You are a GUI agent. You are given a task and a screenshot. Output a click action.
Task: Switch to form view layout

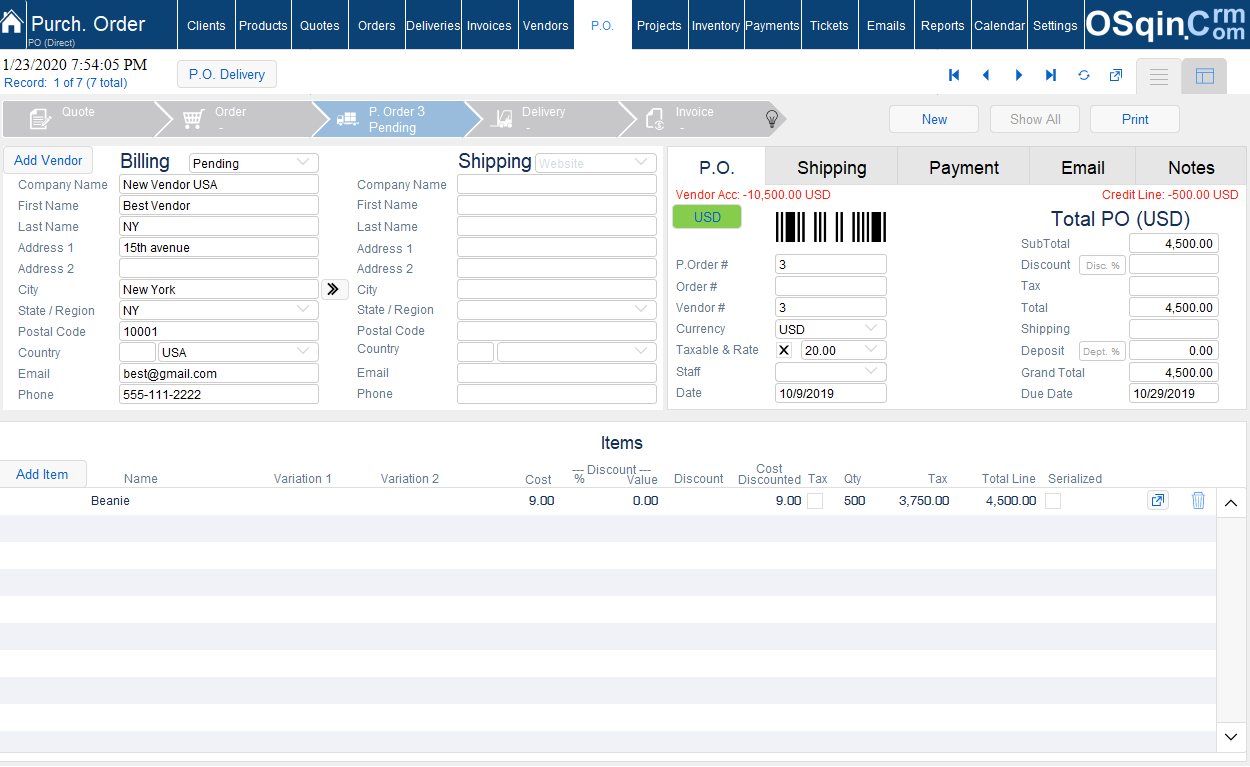pos(1204,76)
